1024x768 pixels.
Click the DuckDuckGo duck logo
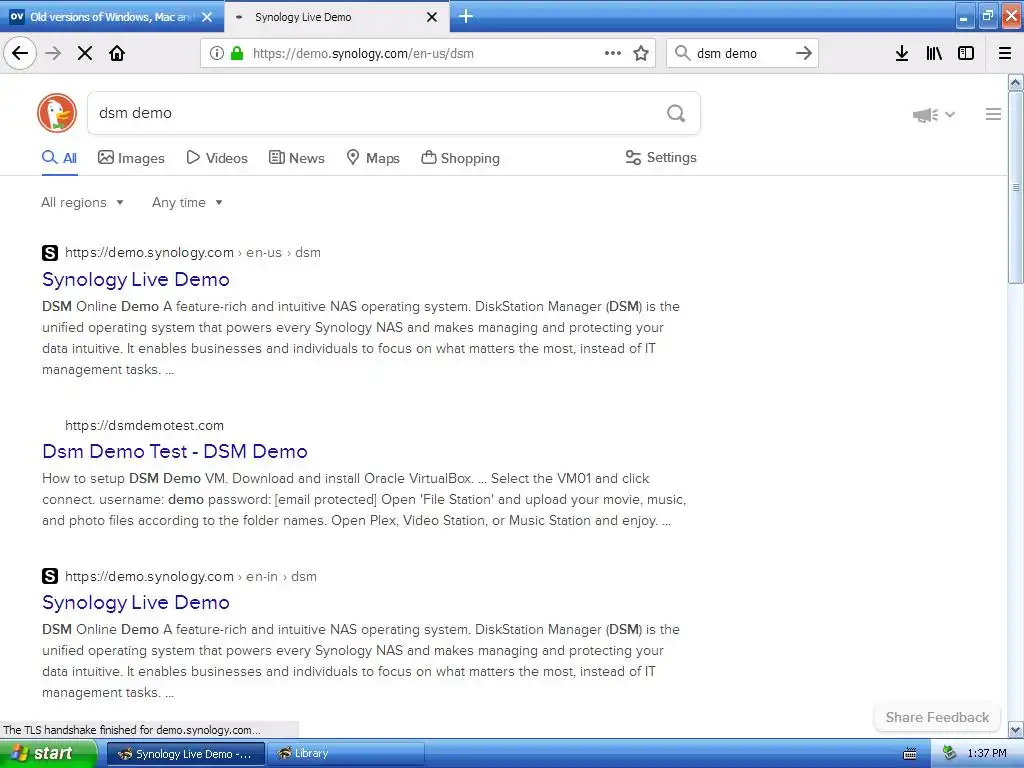(x=57, y=113)
